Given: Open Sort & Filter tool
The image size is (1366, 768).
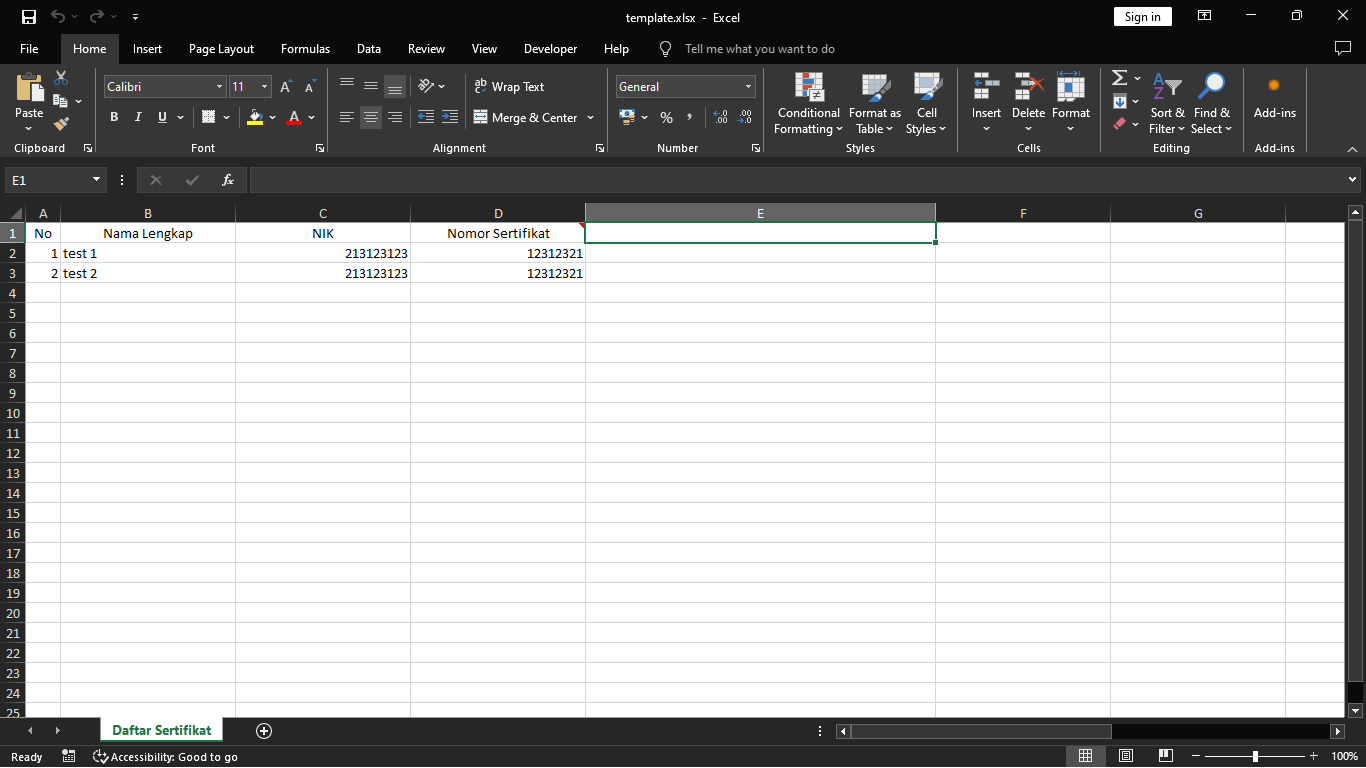Looking at the screenshot, I should pos(1166,104).
